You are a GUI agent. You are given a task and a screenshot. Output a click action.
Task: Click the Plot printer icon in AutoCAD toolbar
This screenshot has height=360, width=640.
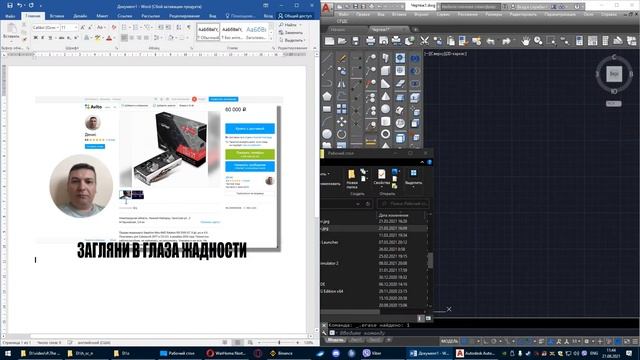370,41
